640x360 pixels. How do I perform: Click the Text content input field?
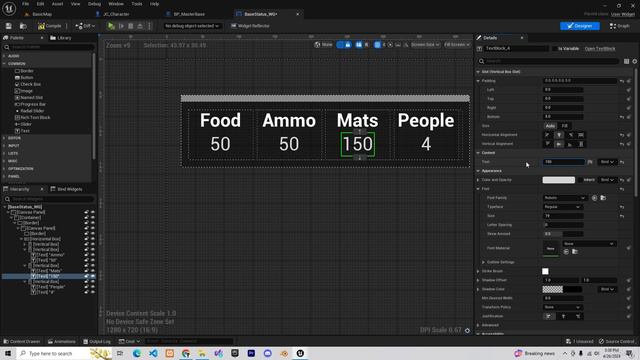(564, 162)
